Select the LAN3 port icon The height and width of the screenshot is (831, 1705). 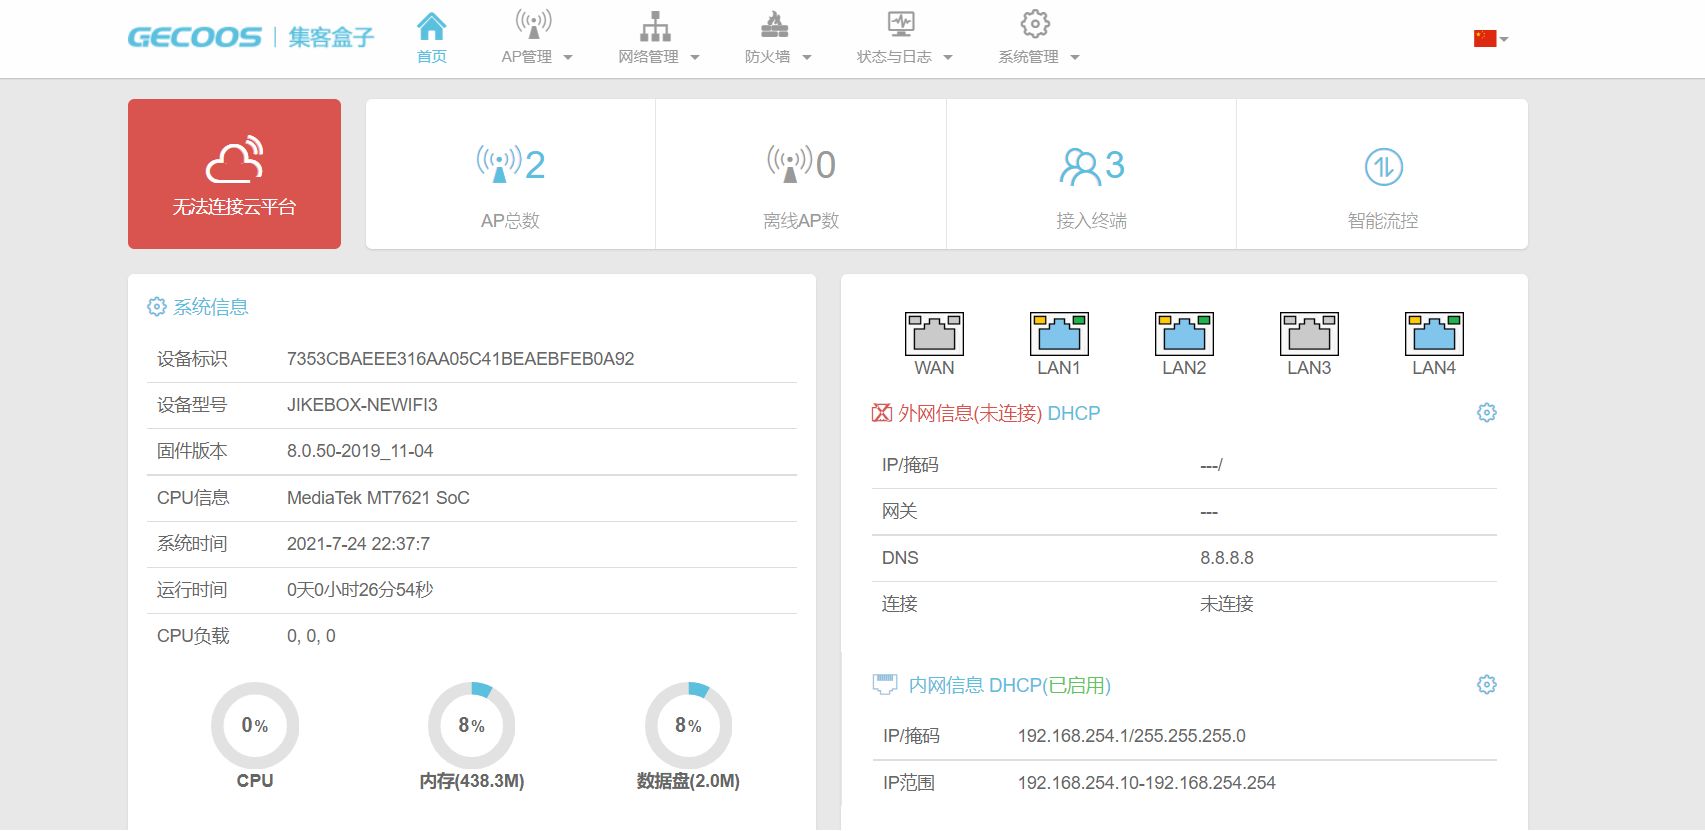tap(1309, 334)
